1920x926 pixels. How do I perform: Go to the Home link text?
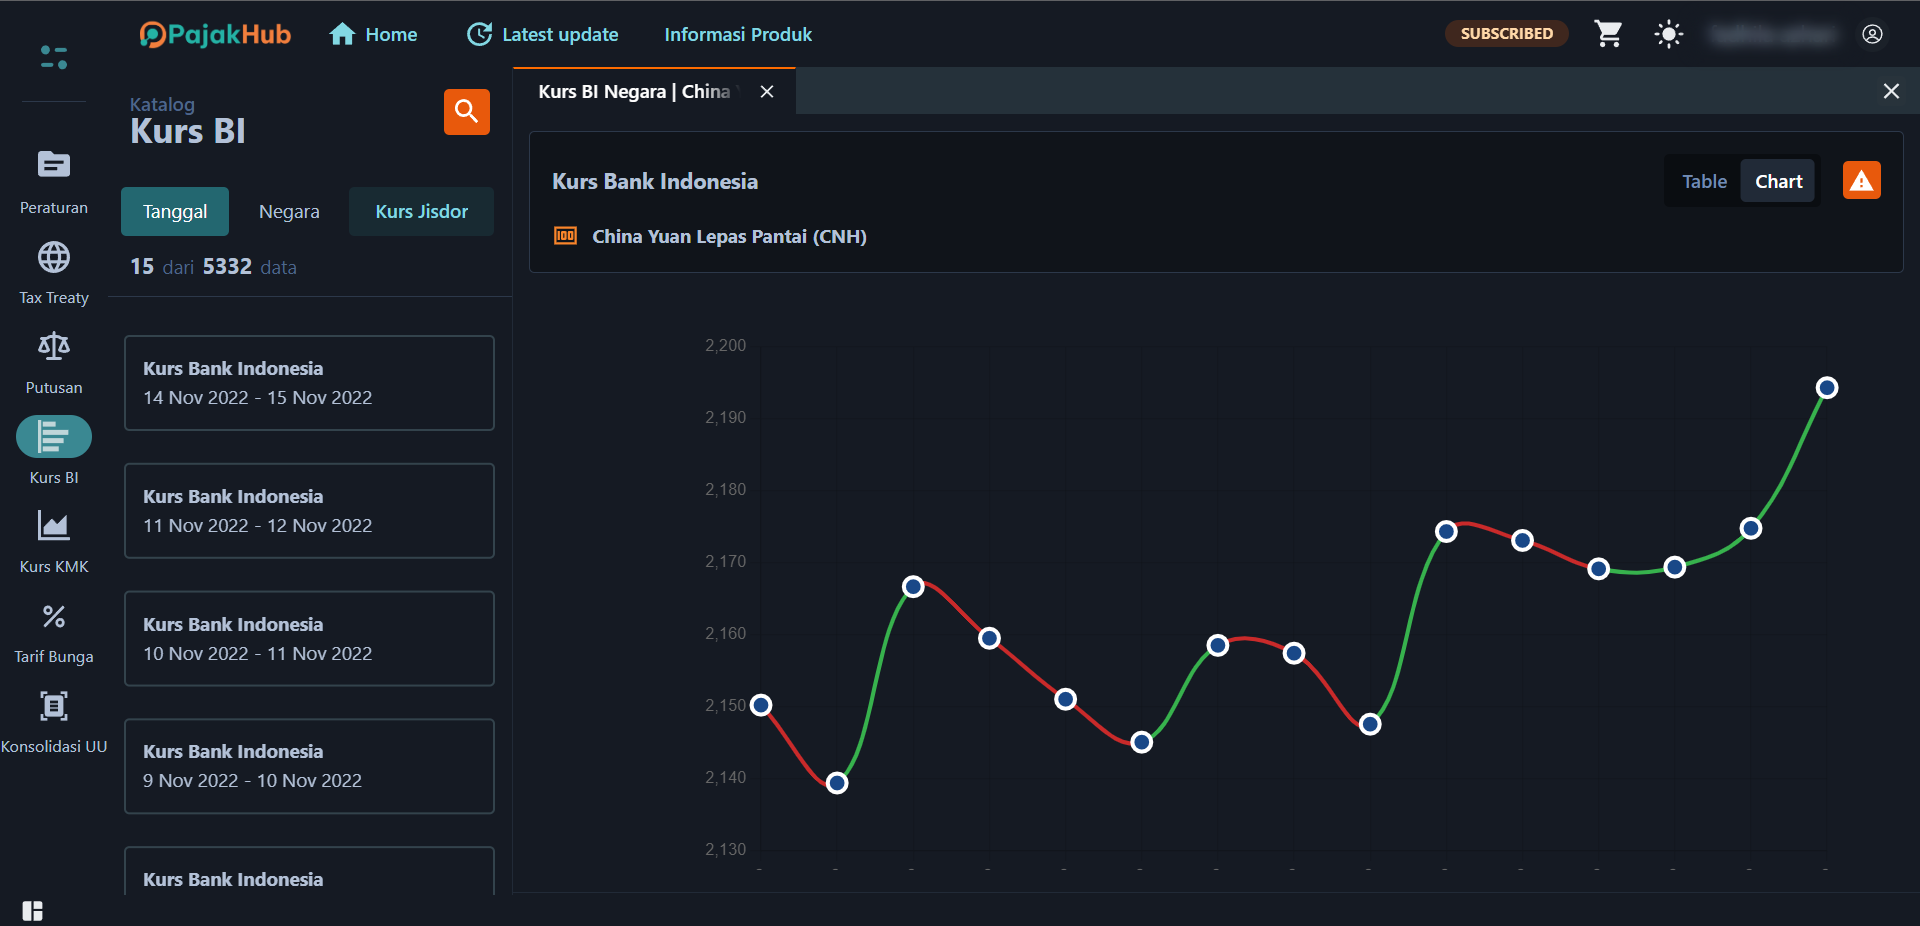pos(391,34)
